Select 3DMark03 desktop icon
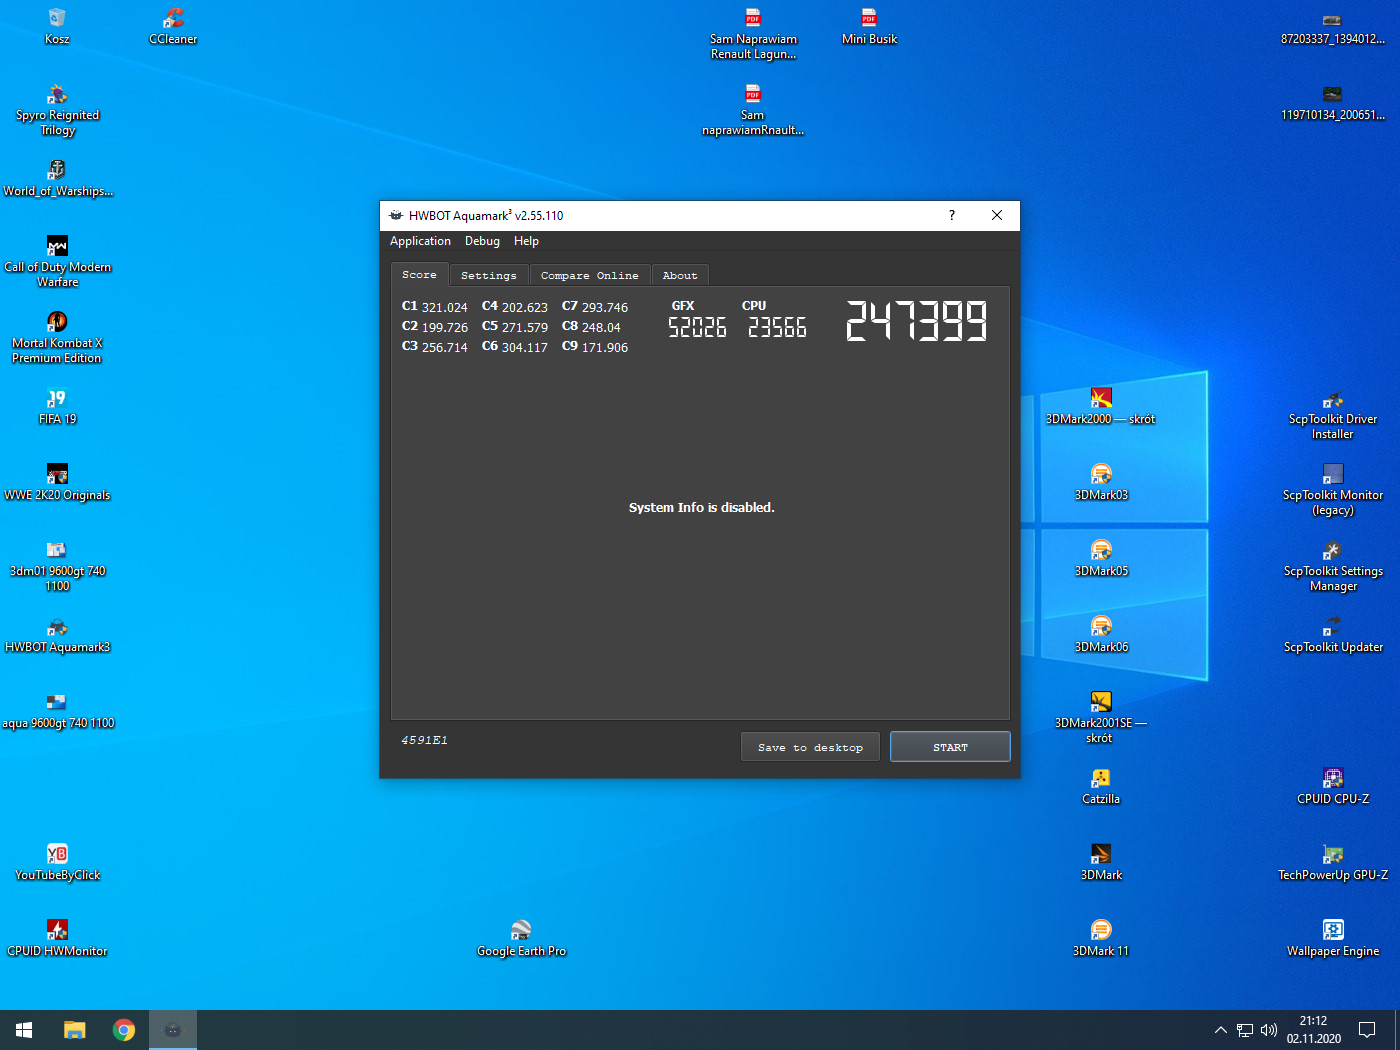Viewport: 1400px width, 1050px height. [1101, 482]
